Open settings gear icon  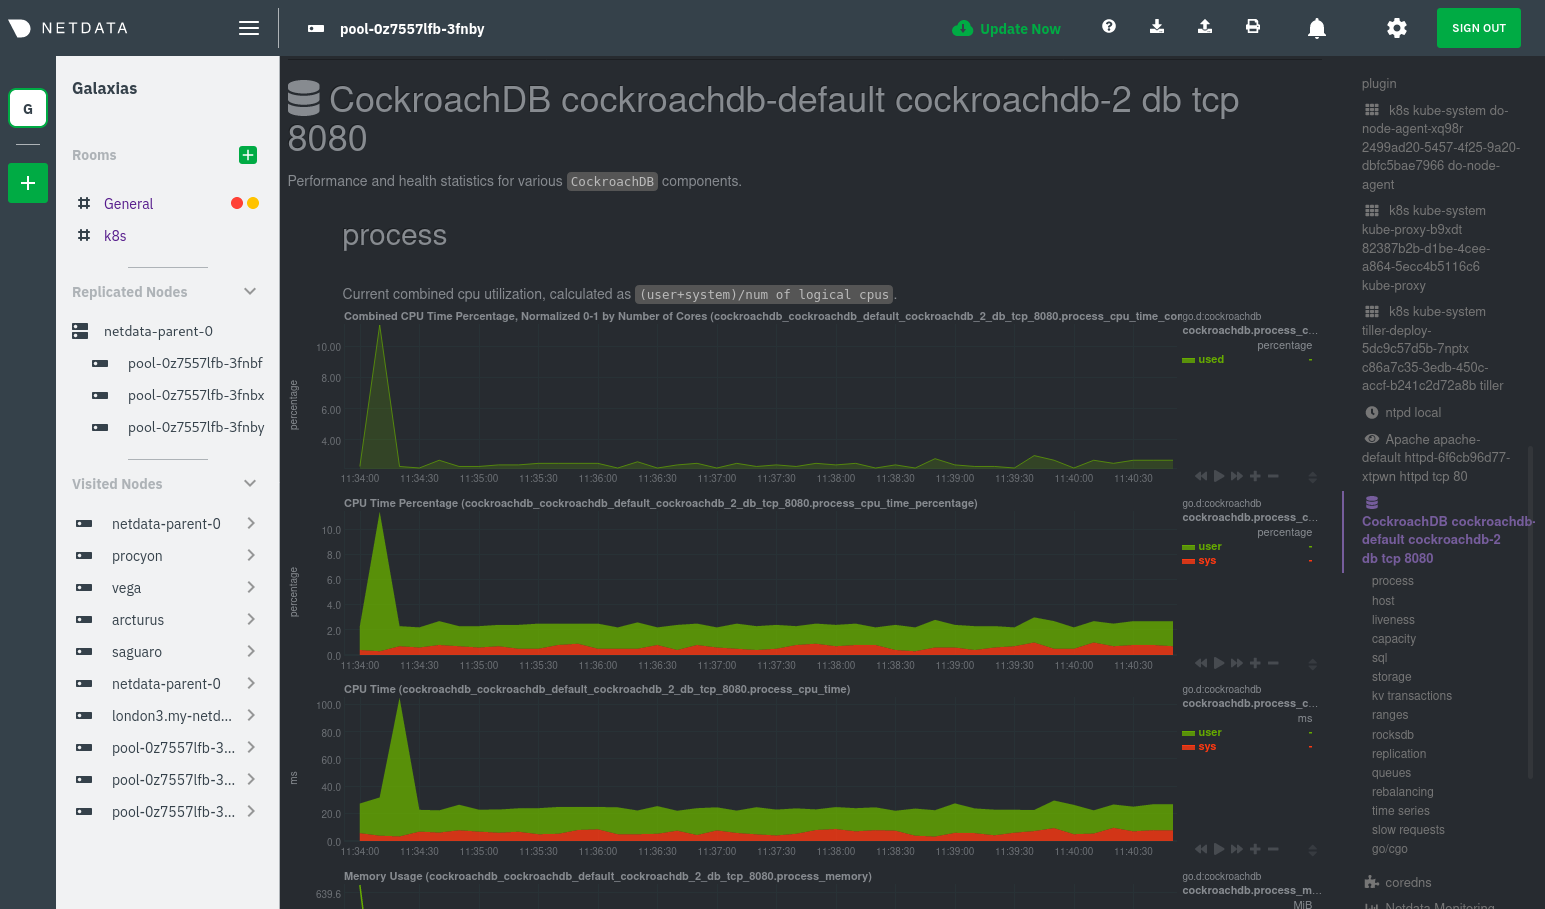coord(1397,28)
